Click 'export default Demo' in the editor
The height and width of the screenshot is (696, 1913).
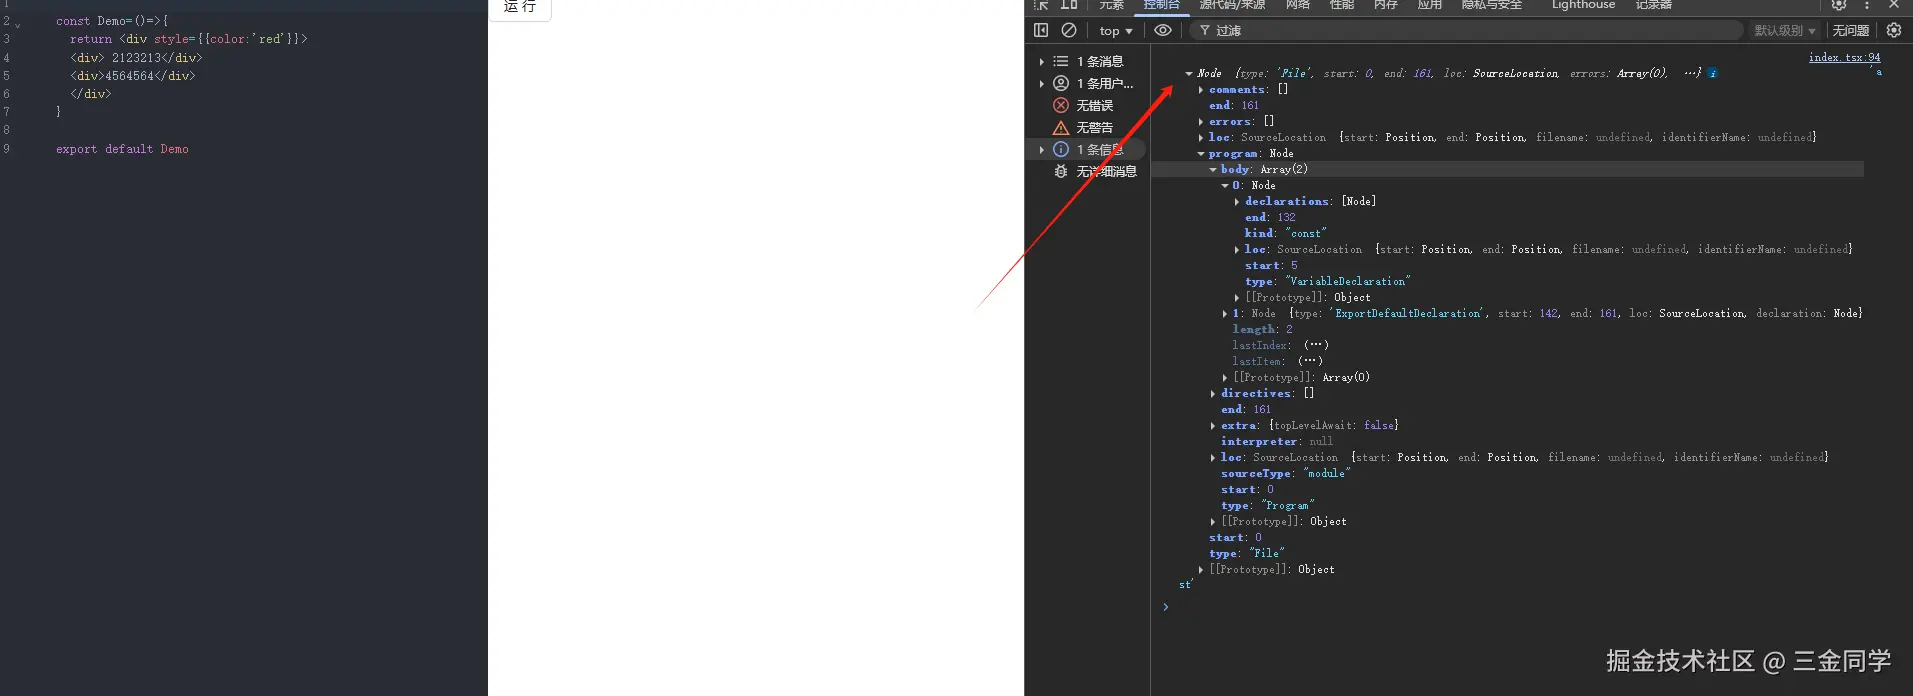coord(122,149)
